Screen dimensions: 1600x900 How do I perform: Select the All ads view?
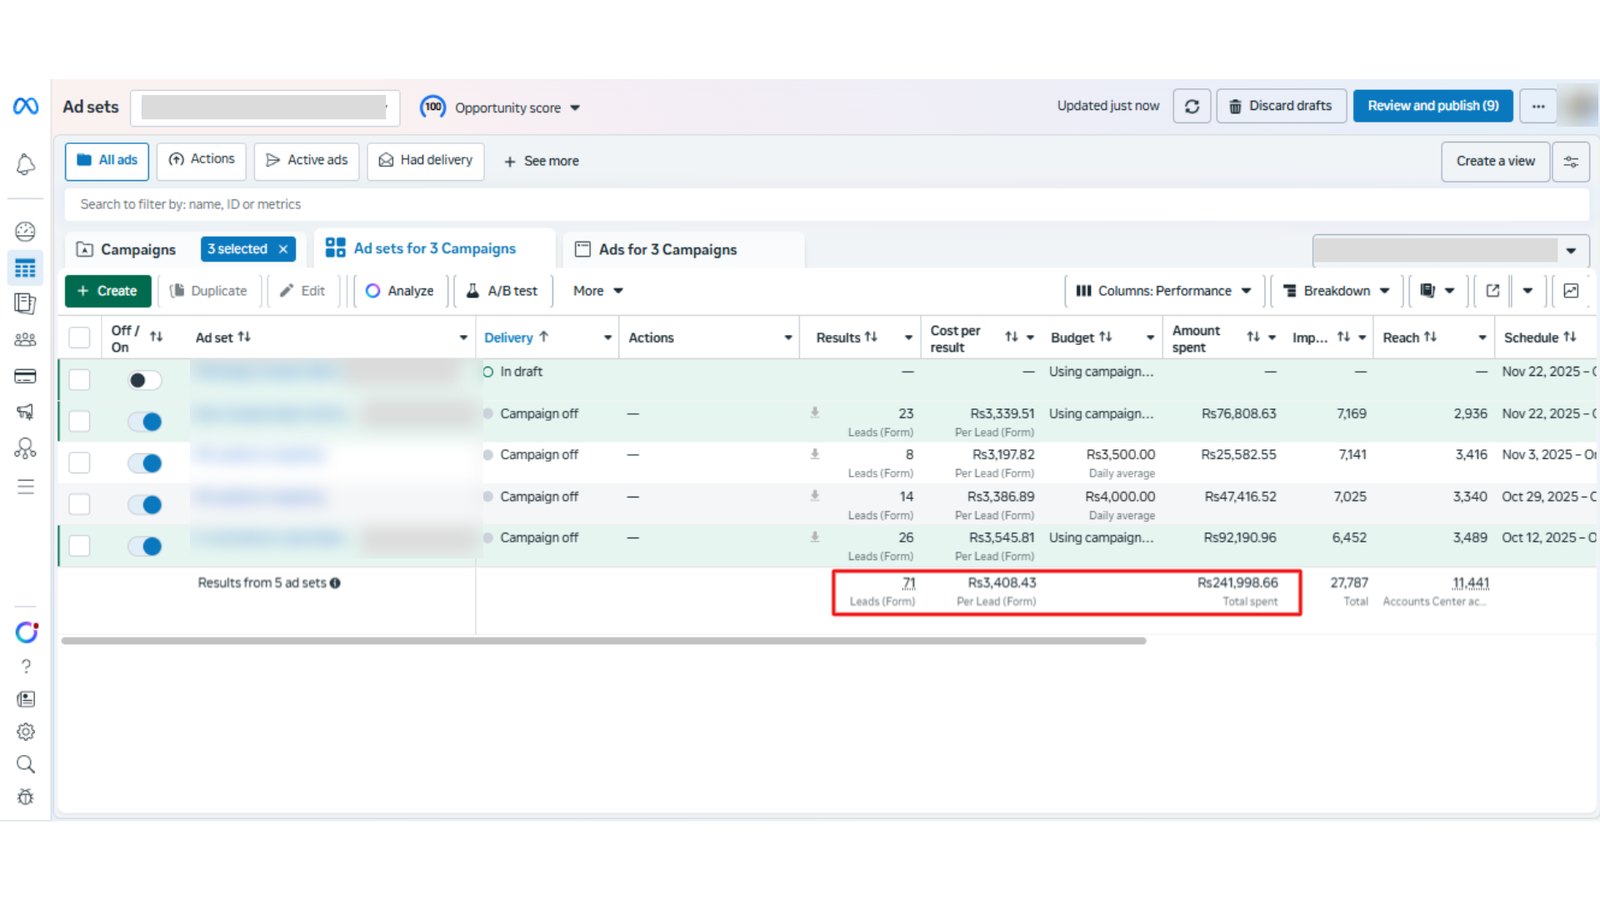pos(107,161)
